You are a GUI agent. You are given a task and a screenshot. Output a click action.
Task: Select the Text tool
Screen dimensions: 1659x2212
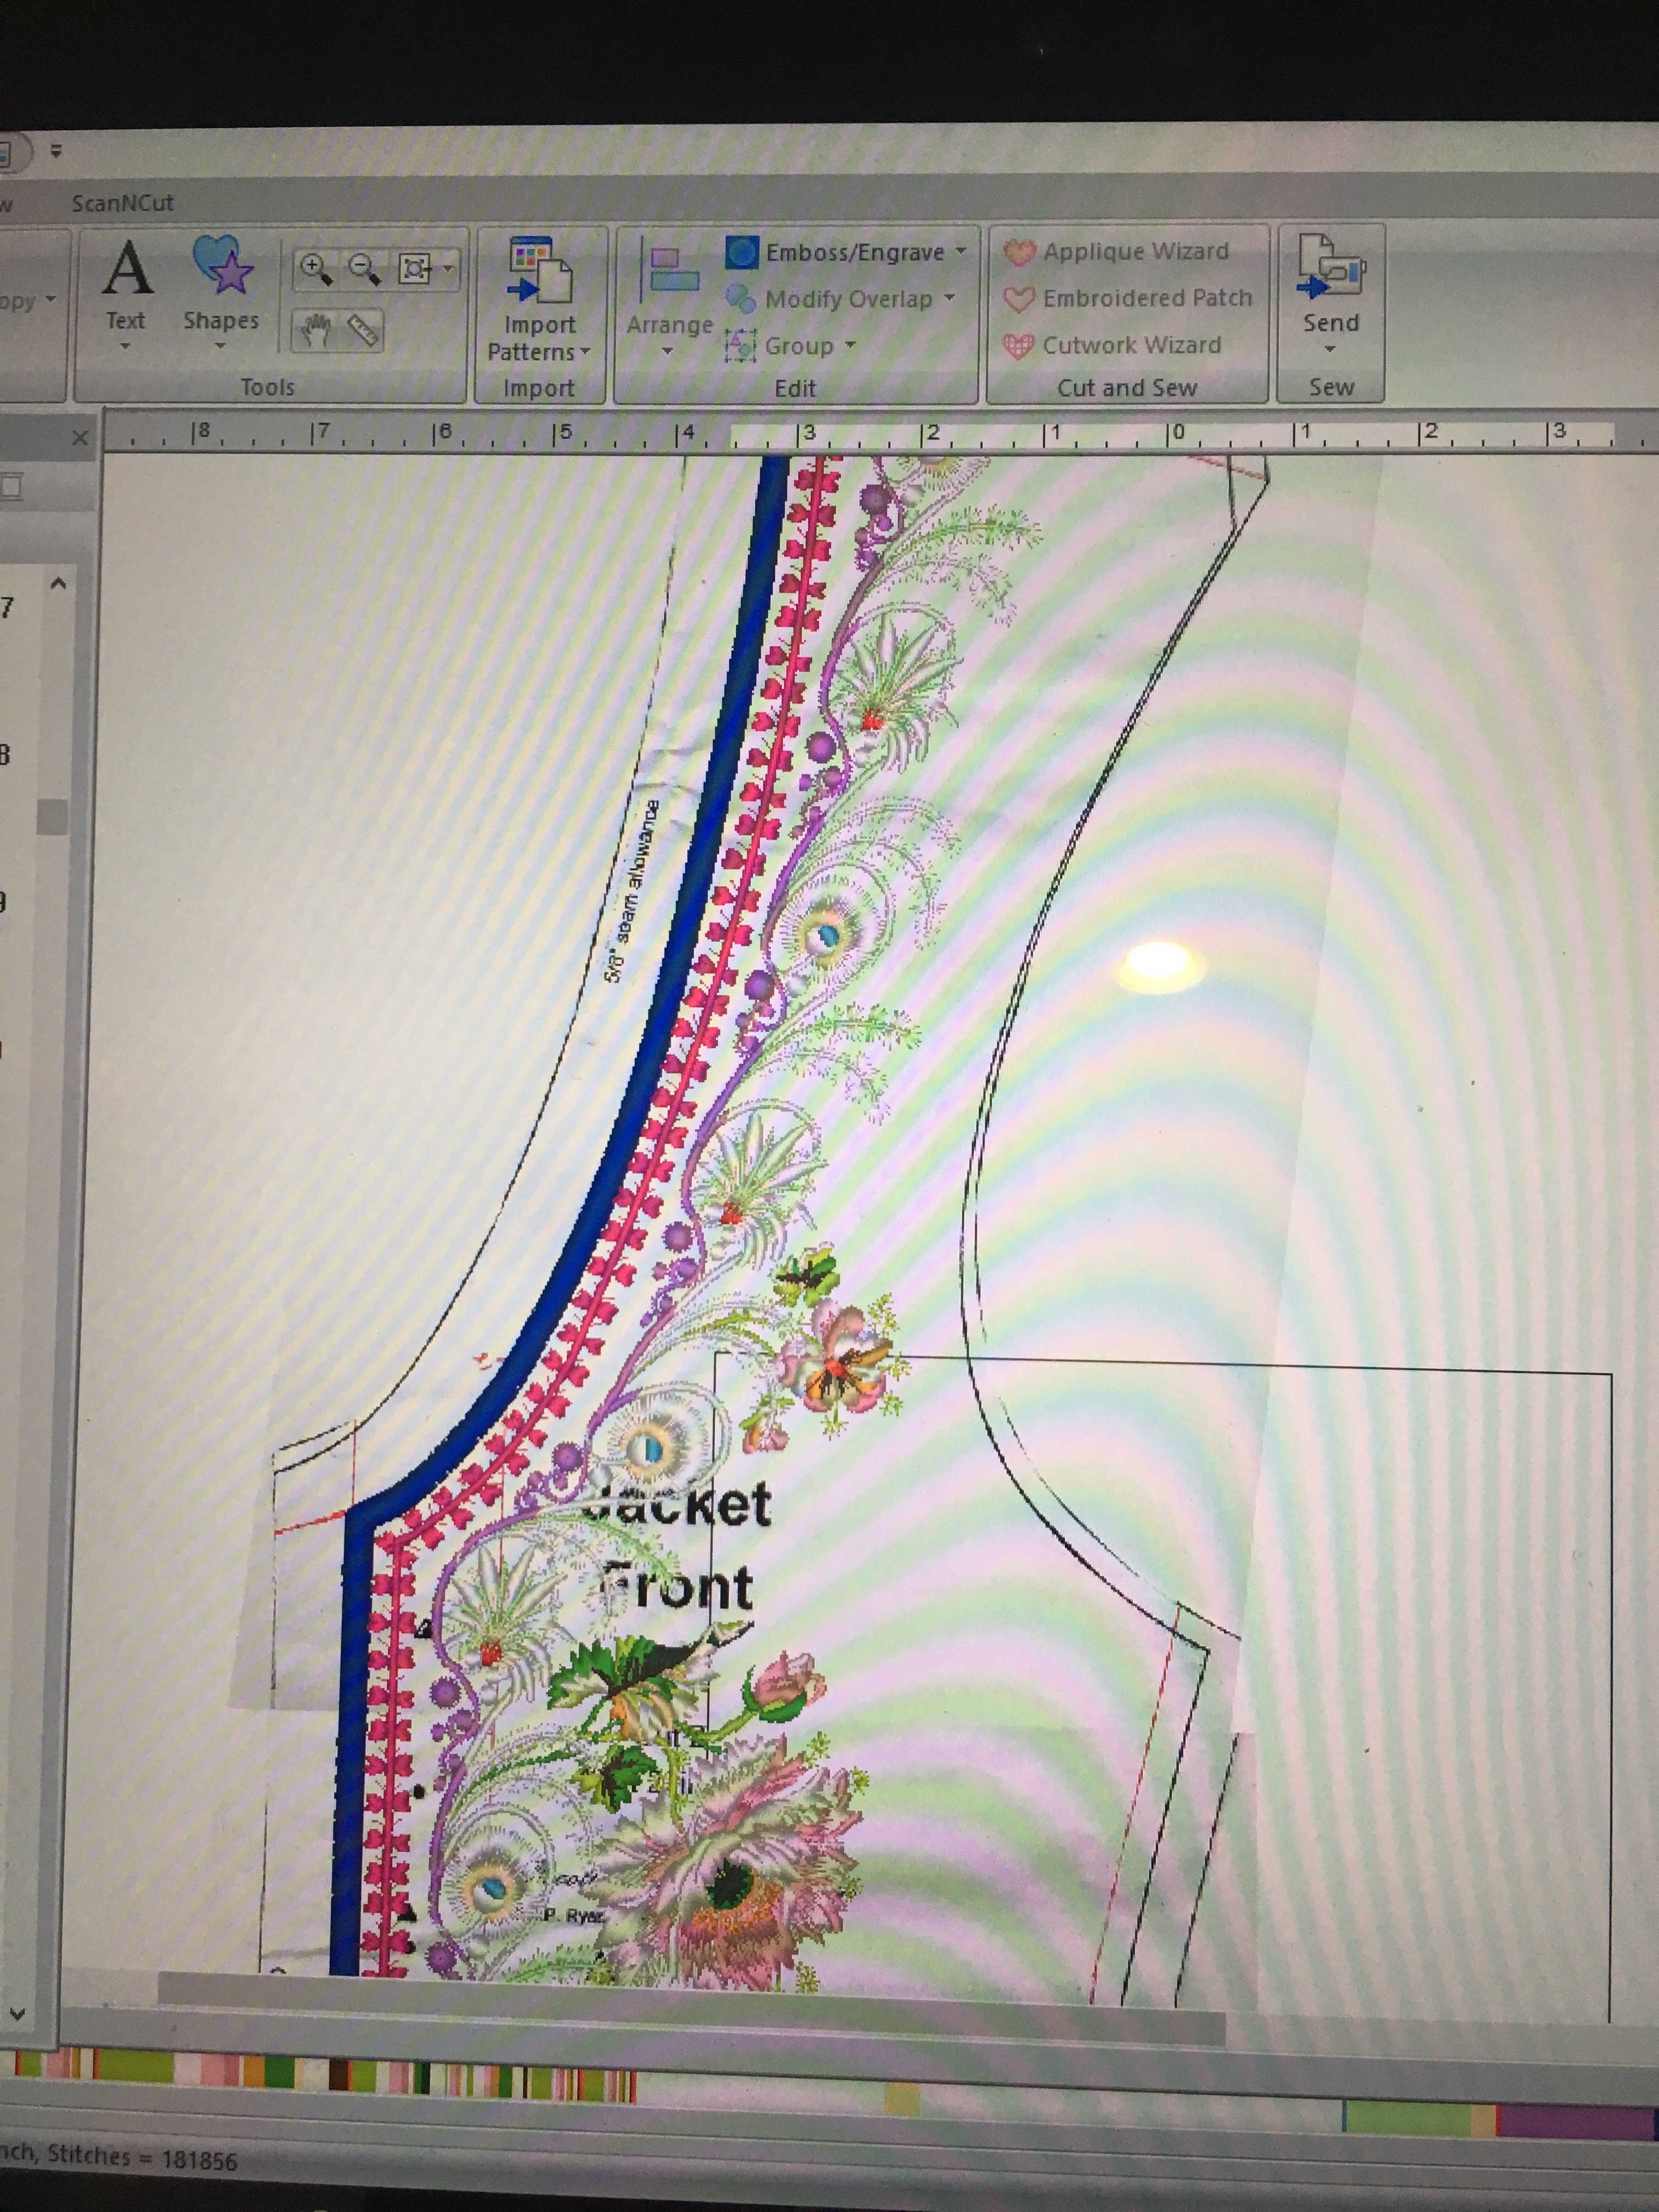127,286
